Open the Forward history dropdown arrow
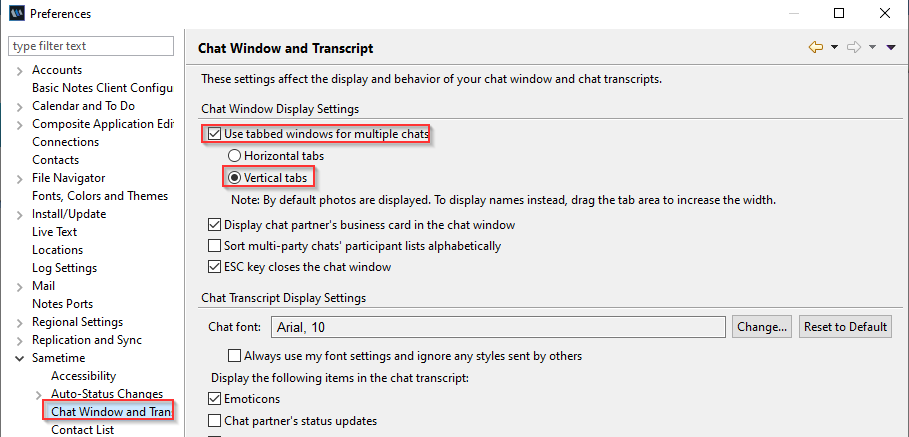 (x=872, y=48)
